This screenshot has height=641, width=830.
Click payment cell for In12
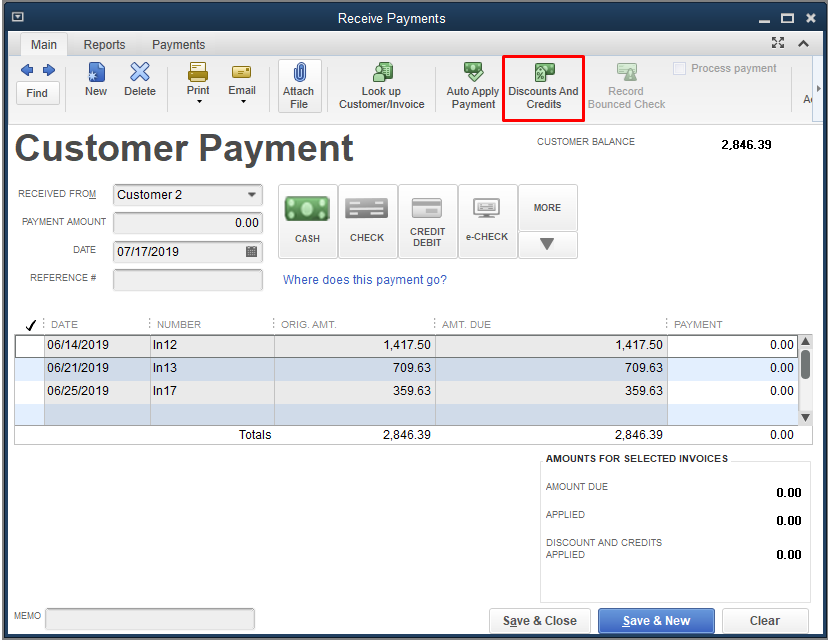(733, 346)
